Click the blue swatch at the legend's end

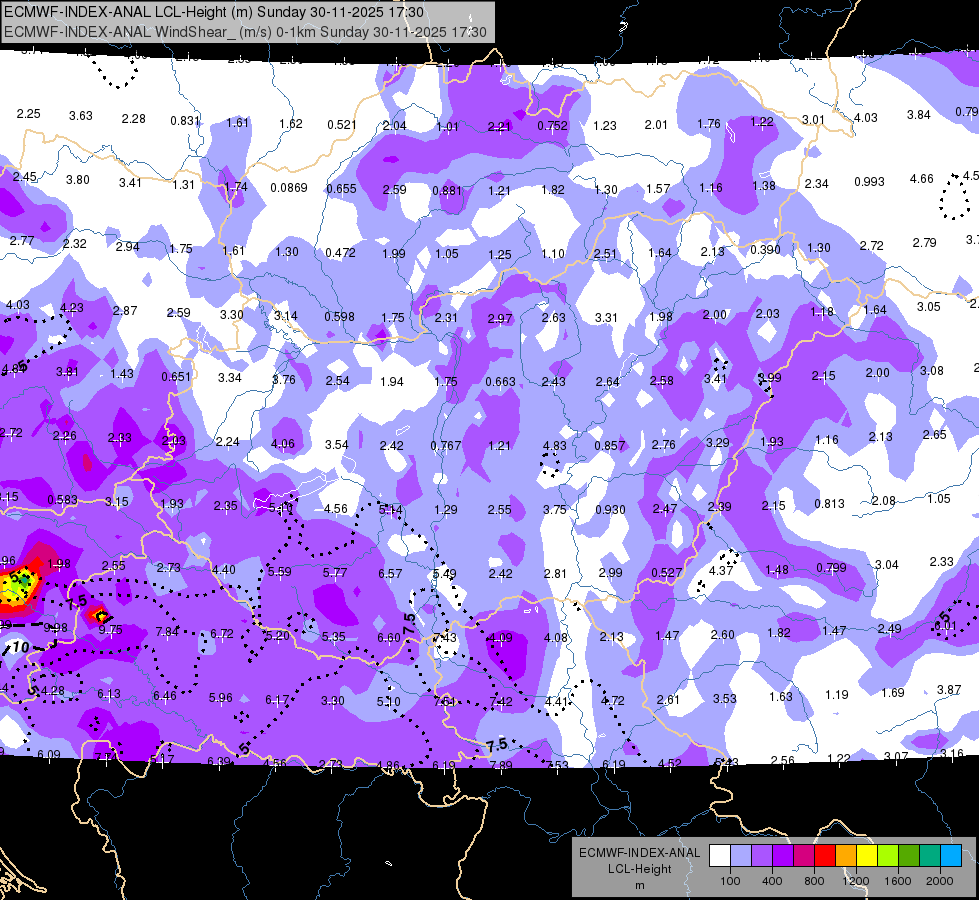click(x=951, y=856)
